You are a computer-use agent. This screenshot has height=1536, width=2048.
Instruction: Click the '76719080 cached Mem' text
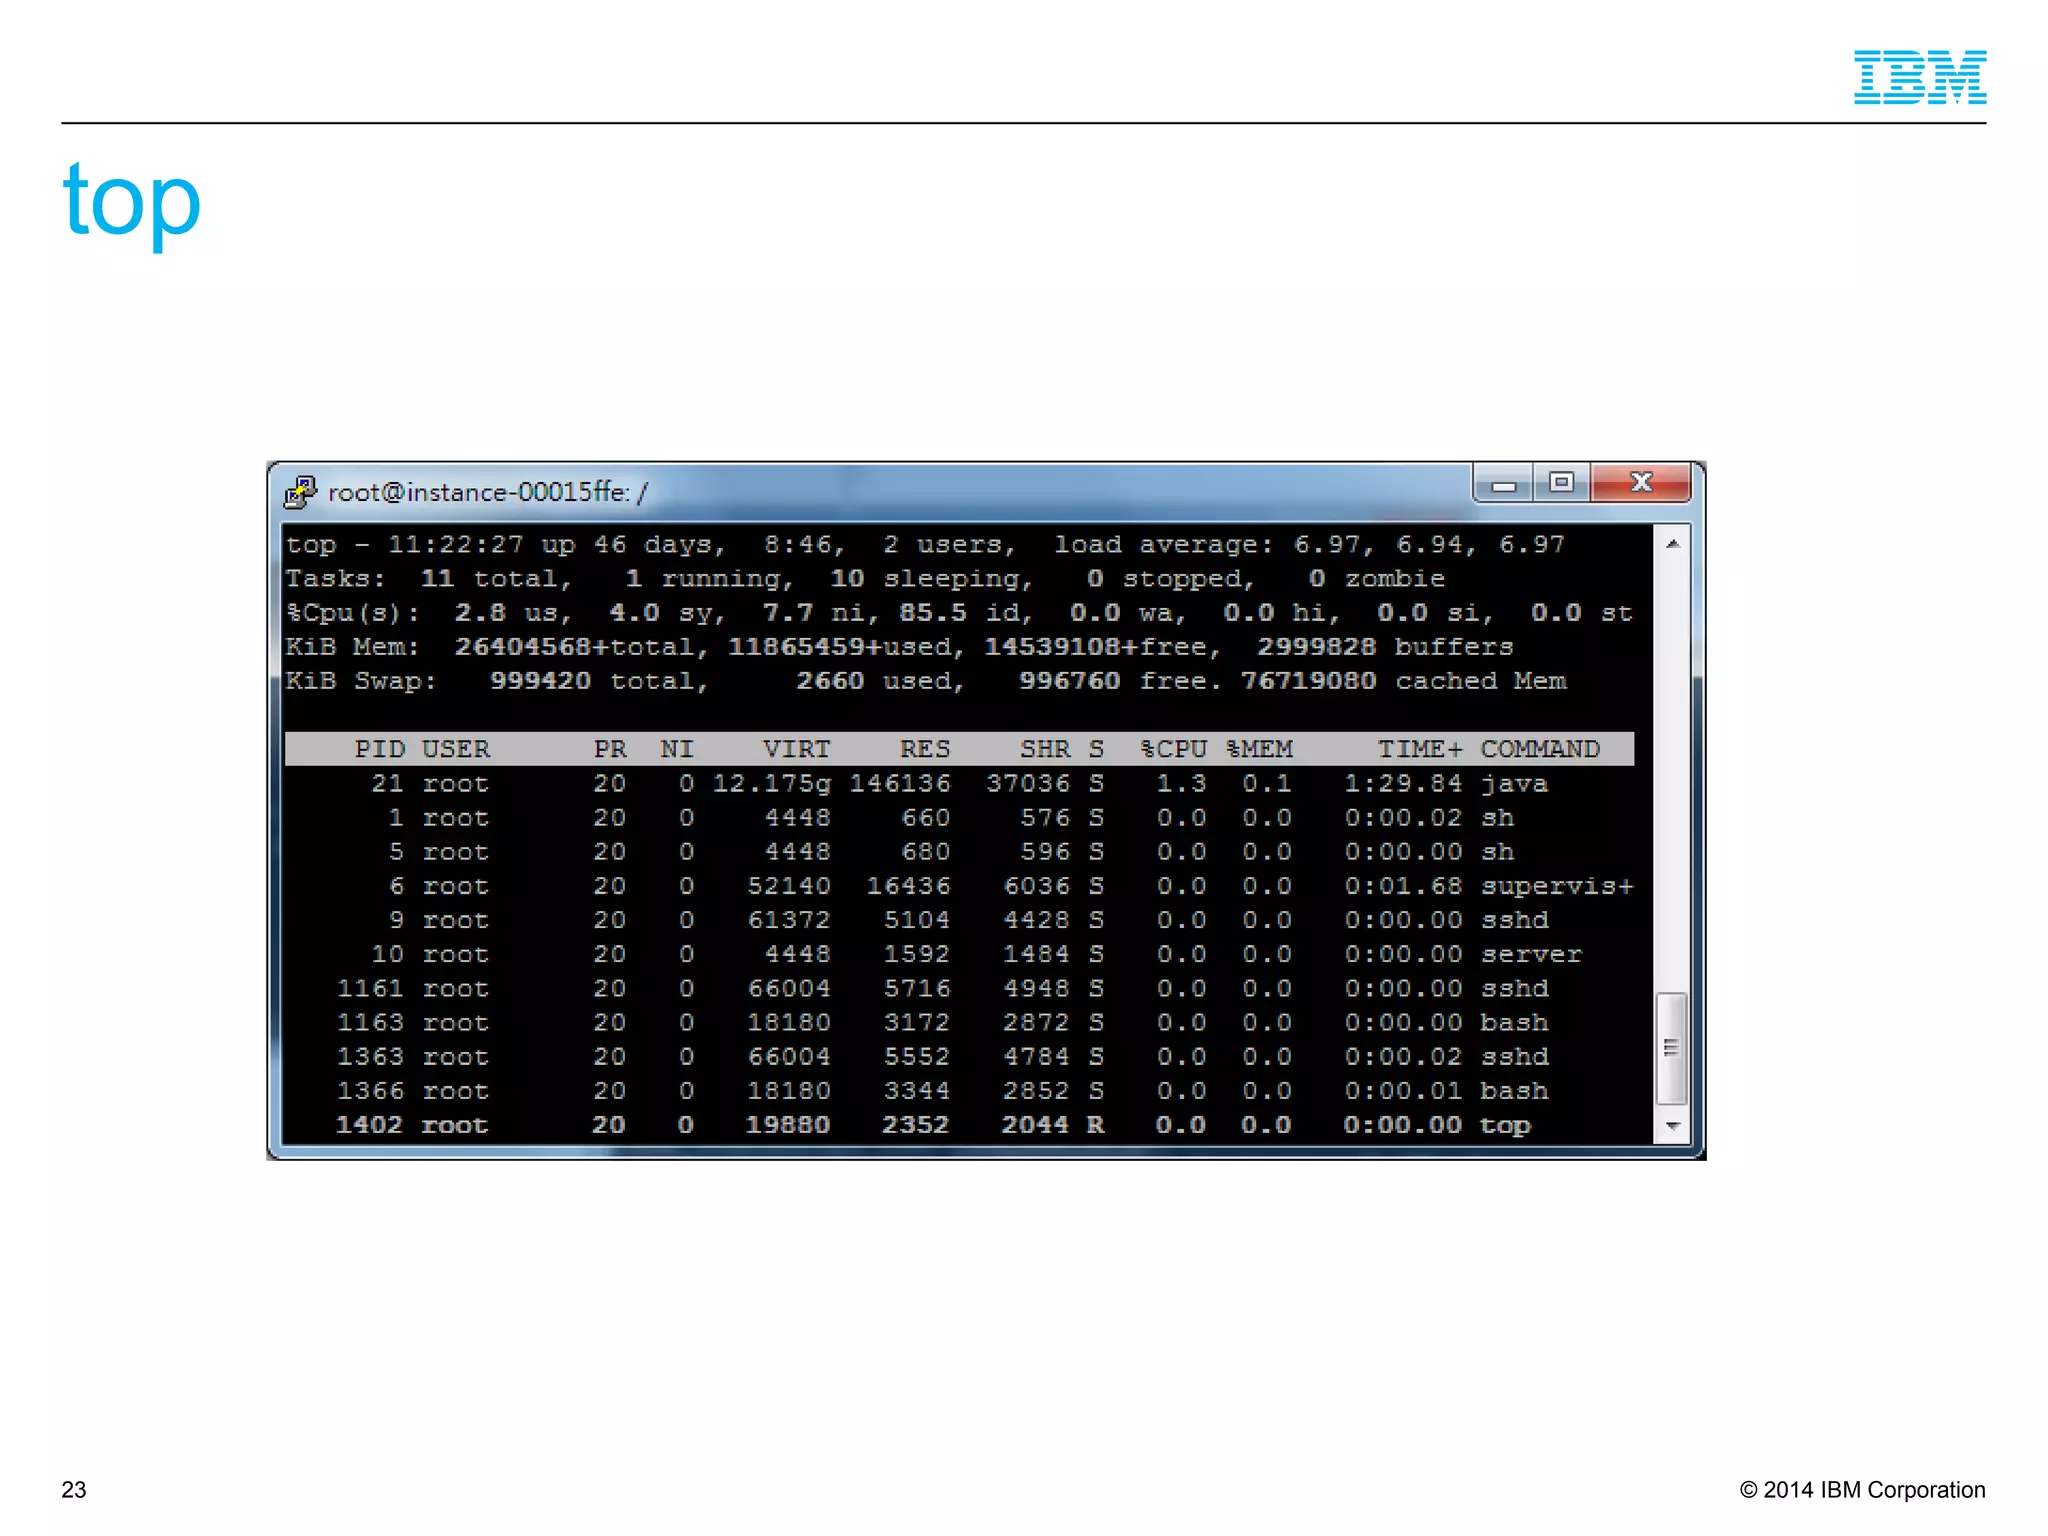(1403, 681)
